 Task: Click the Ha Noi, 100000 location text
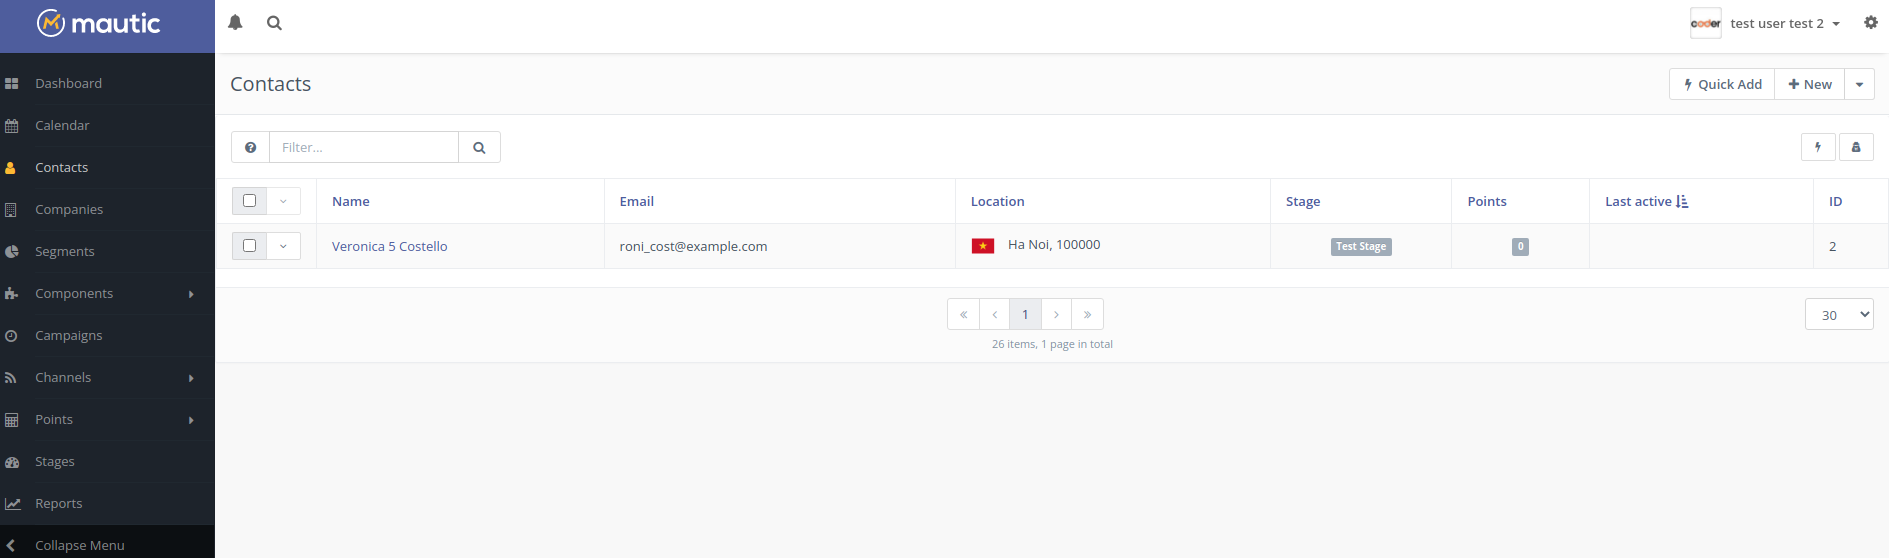(x=1054, y=244)
